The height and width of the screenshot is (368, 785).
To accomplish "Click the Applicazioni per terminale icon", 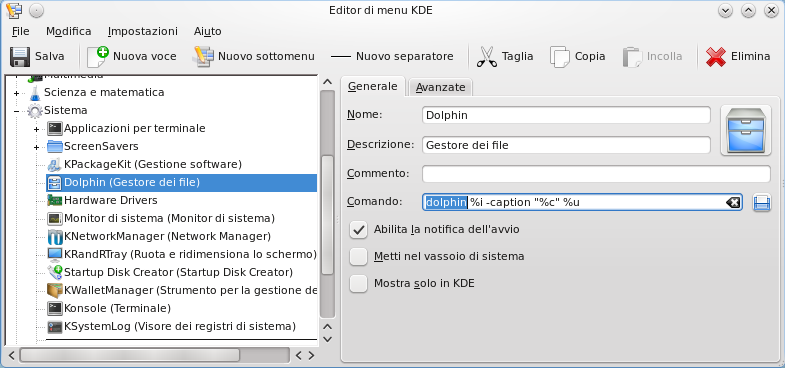I will (x=55, y=129).
